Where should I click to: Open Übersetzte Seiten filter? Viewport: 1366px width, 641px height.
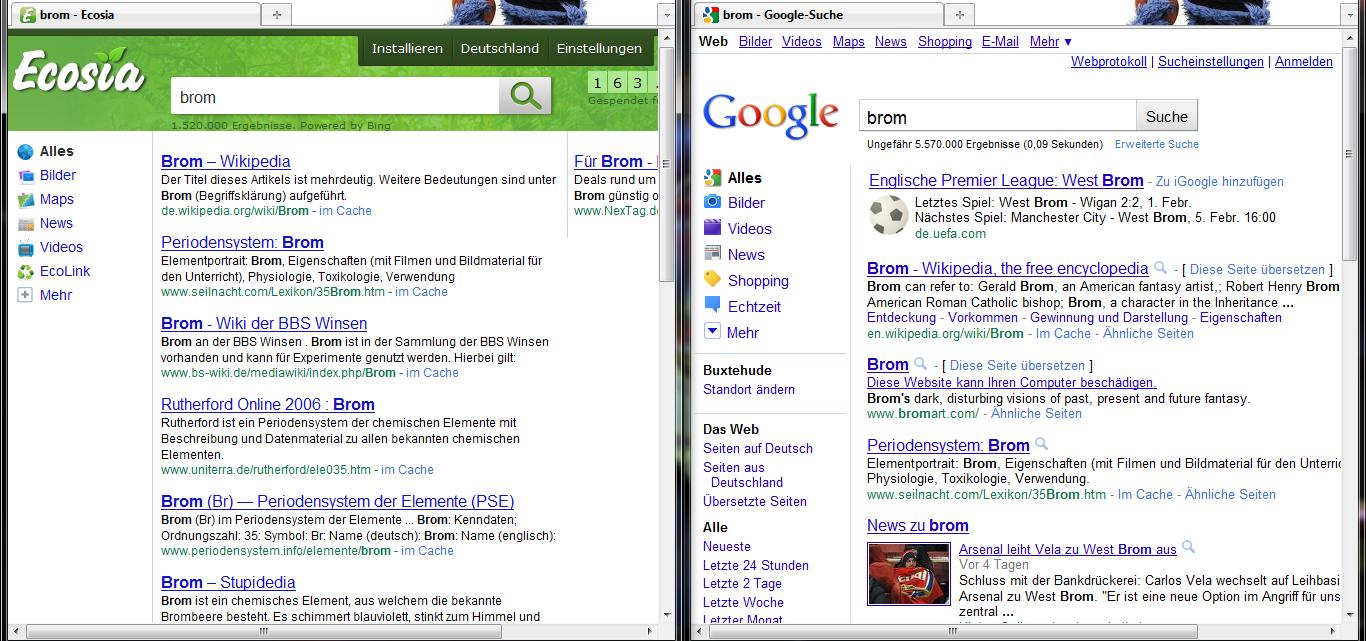pos(755,501)
